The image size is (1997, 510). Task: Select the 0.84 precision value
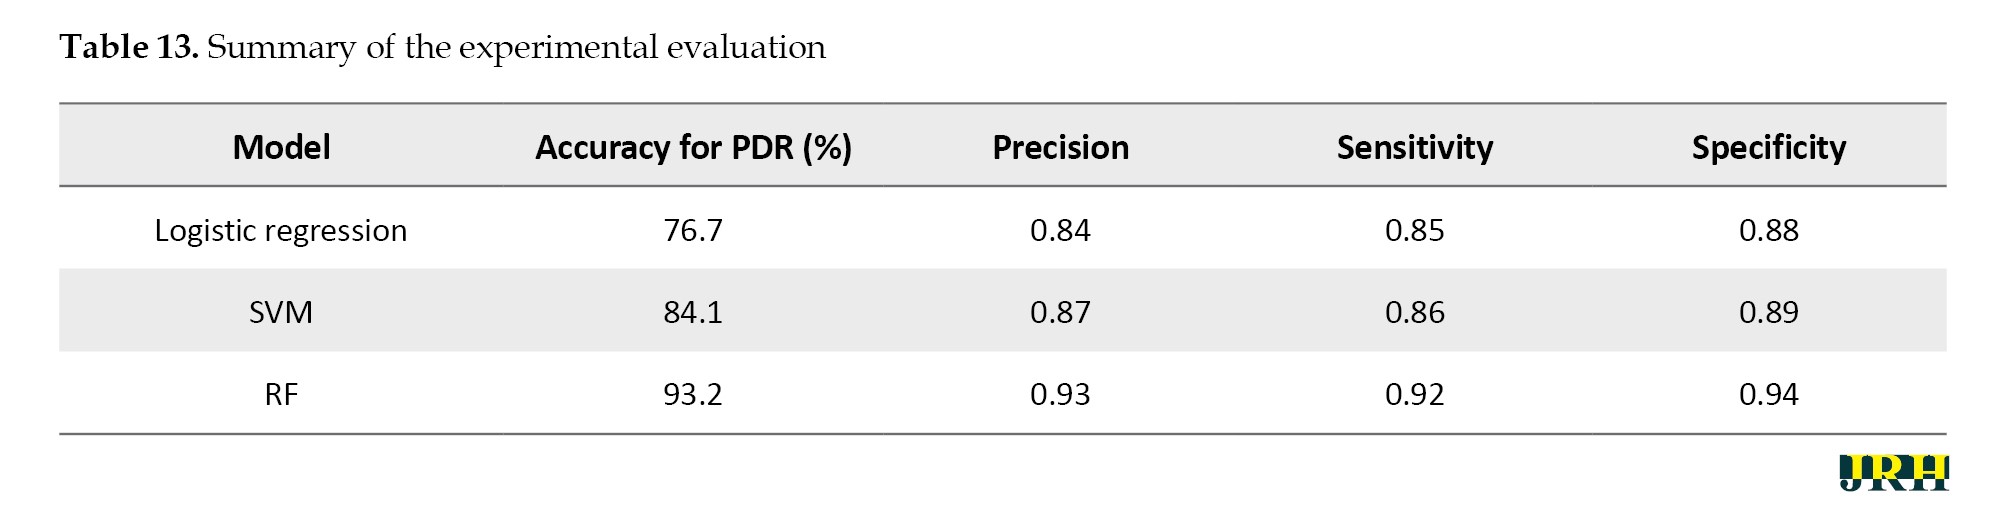(1060, 231)
